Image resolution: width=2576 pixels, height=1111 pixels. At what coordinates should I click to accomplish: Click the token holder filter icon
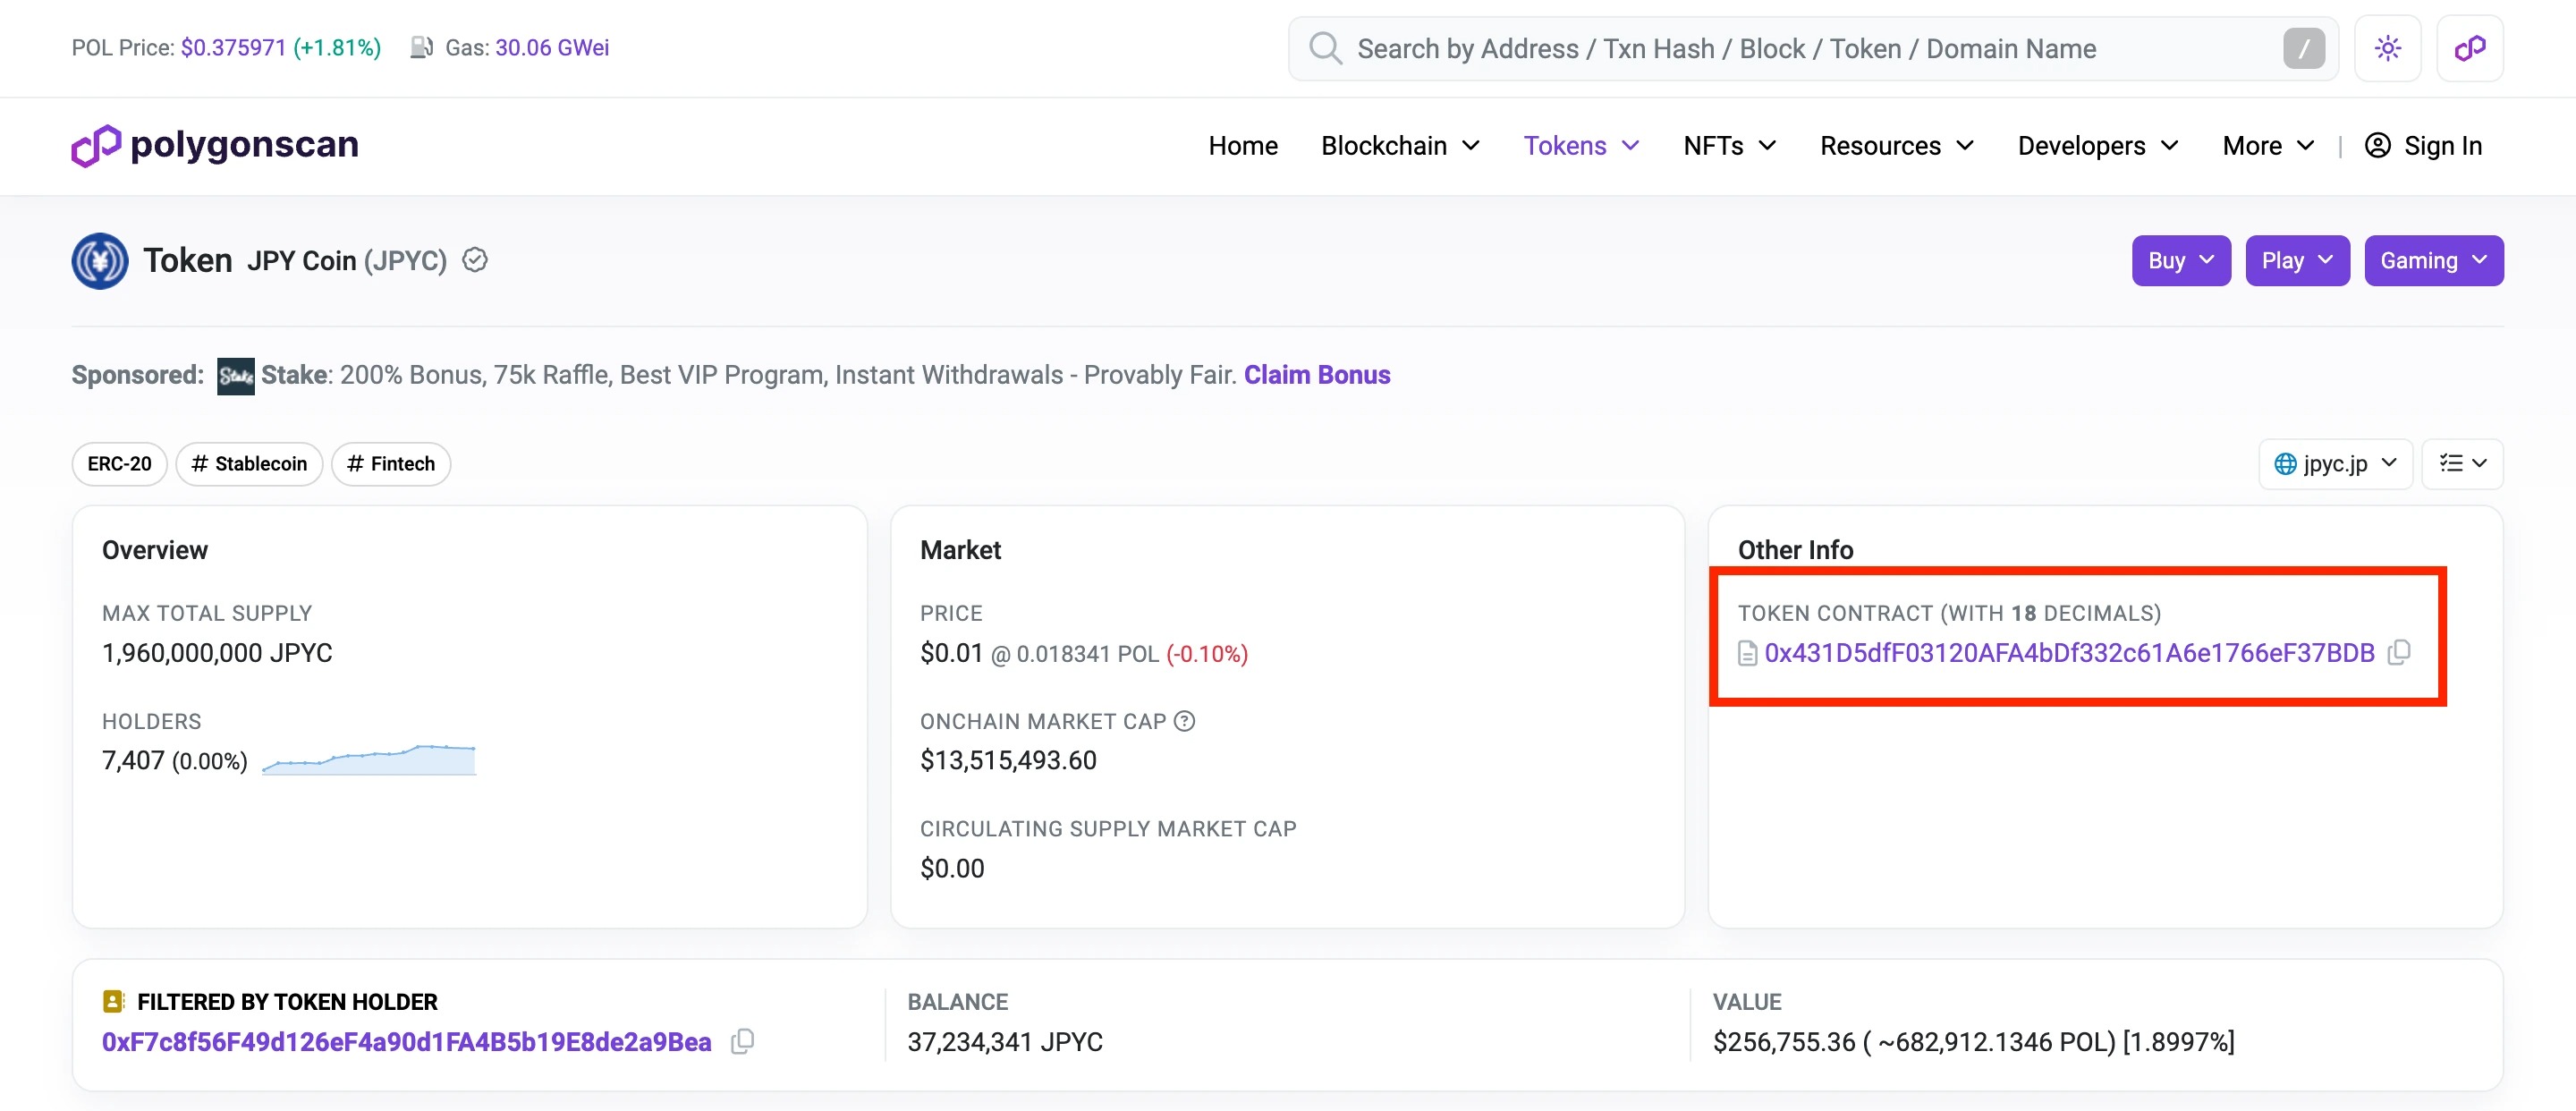tap(113, 1001)
